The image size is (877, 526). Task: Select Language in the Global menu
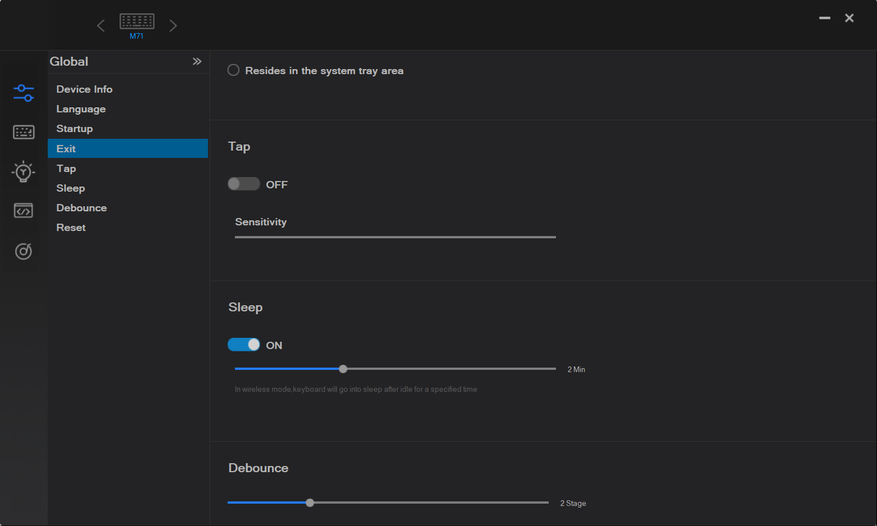[80, 109]
